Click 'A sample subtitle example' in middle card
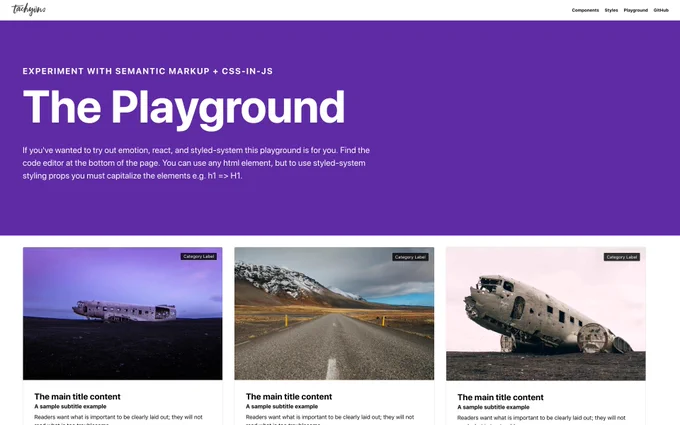Image resolution: width=680 pixels, height=425 pixels. coord(282,406)
